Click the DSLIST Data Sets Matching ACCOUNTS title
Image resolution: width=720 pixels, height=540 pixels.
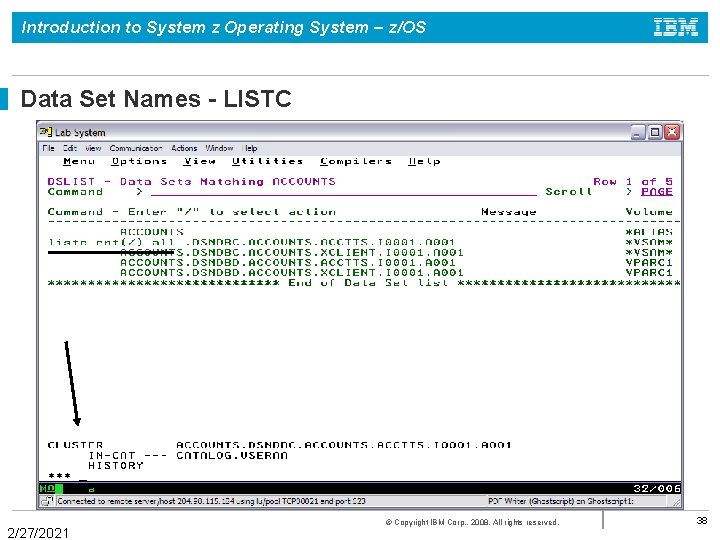pos(191,181)
